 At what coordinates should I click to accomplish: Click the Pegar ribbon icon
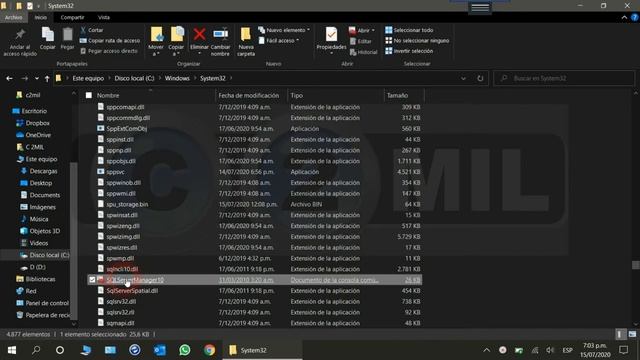click(x=67, y=35)
